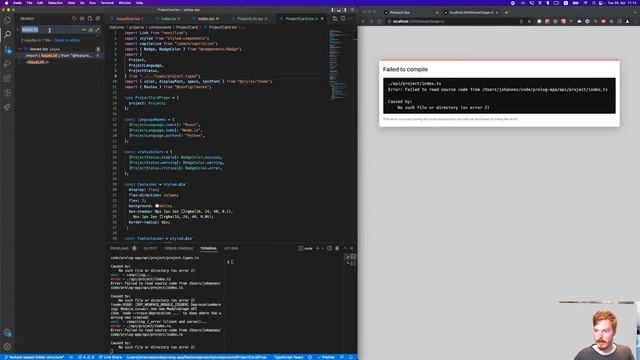The width and height of the screenshot is (640, 360).
Task: Select the TypeScript React language mode
Action: [289, 357]
